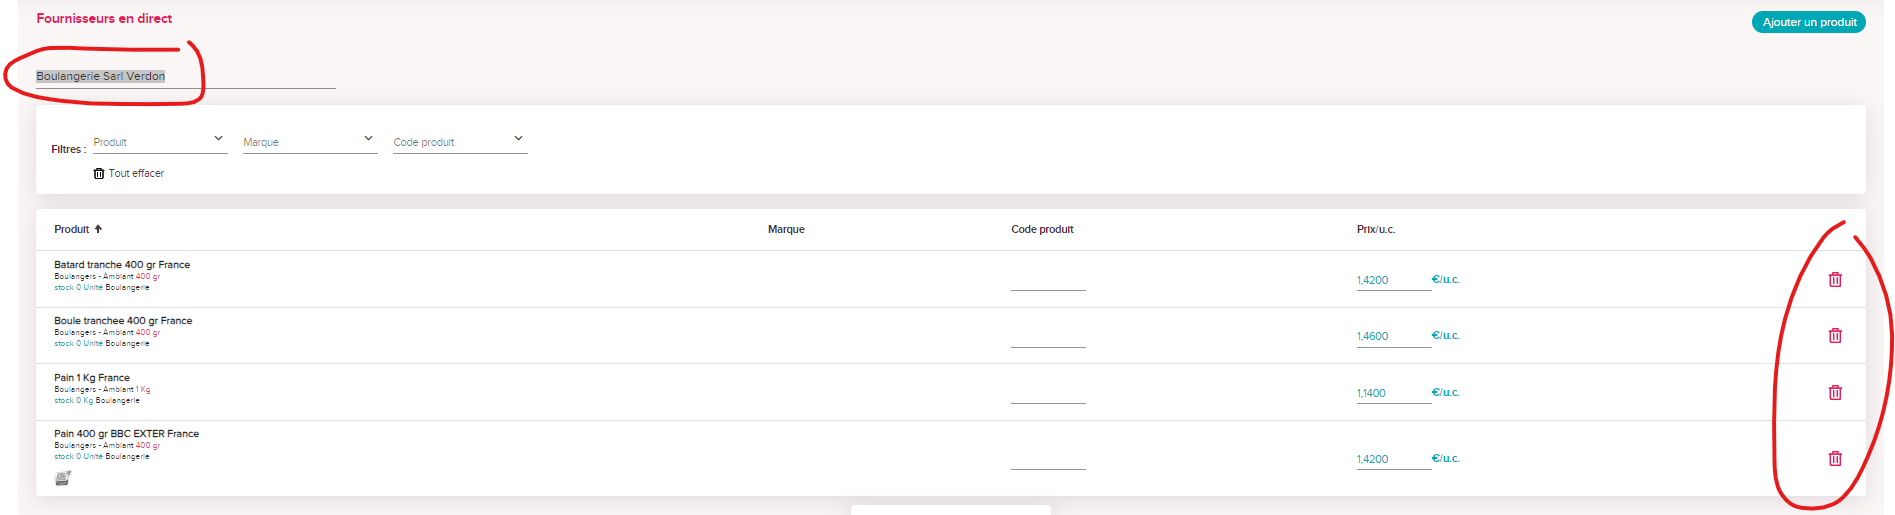The image size is (1895, 515).
Task: Click the Code produit column header
Action: 1042,229
